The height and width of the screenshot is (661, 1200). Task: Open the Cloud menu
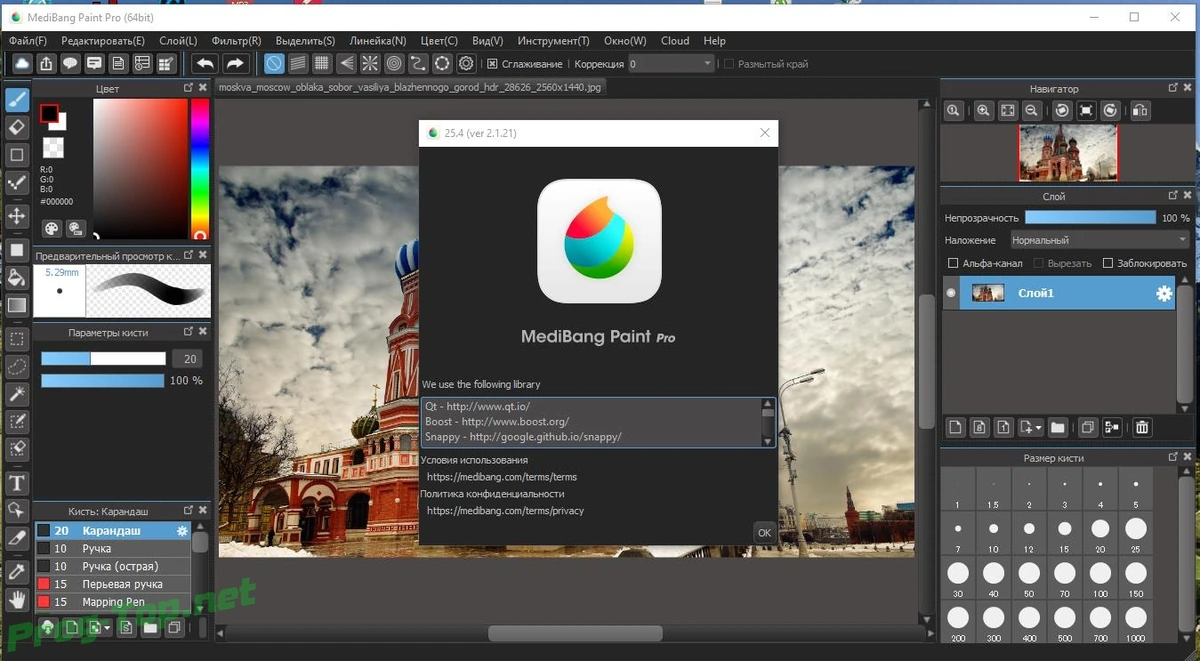coord(675,41)
